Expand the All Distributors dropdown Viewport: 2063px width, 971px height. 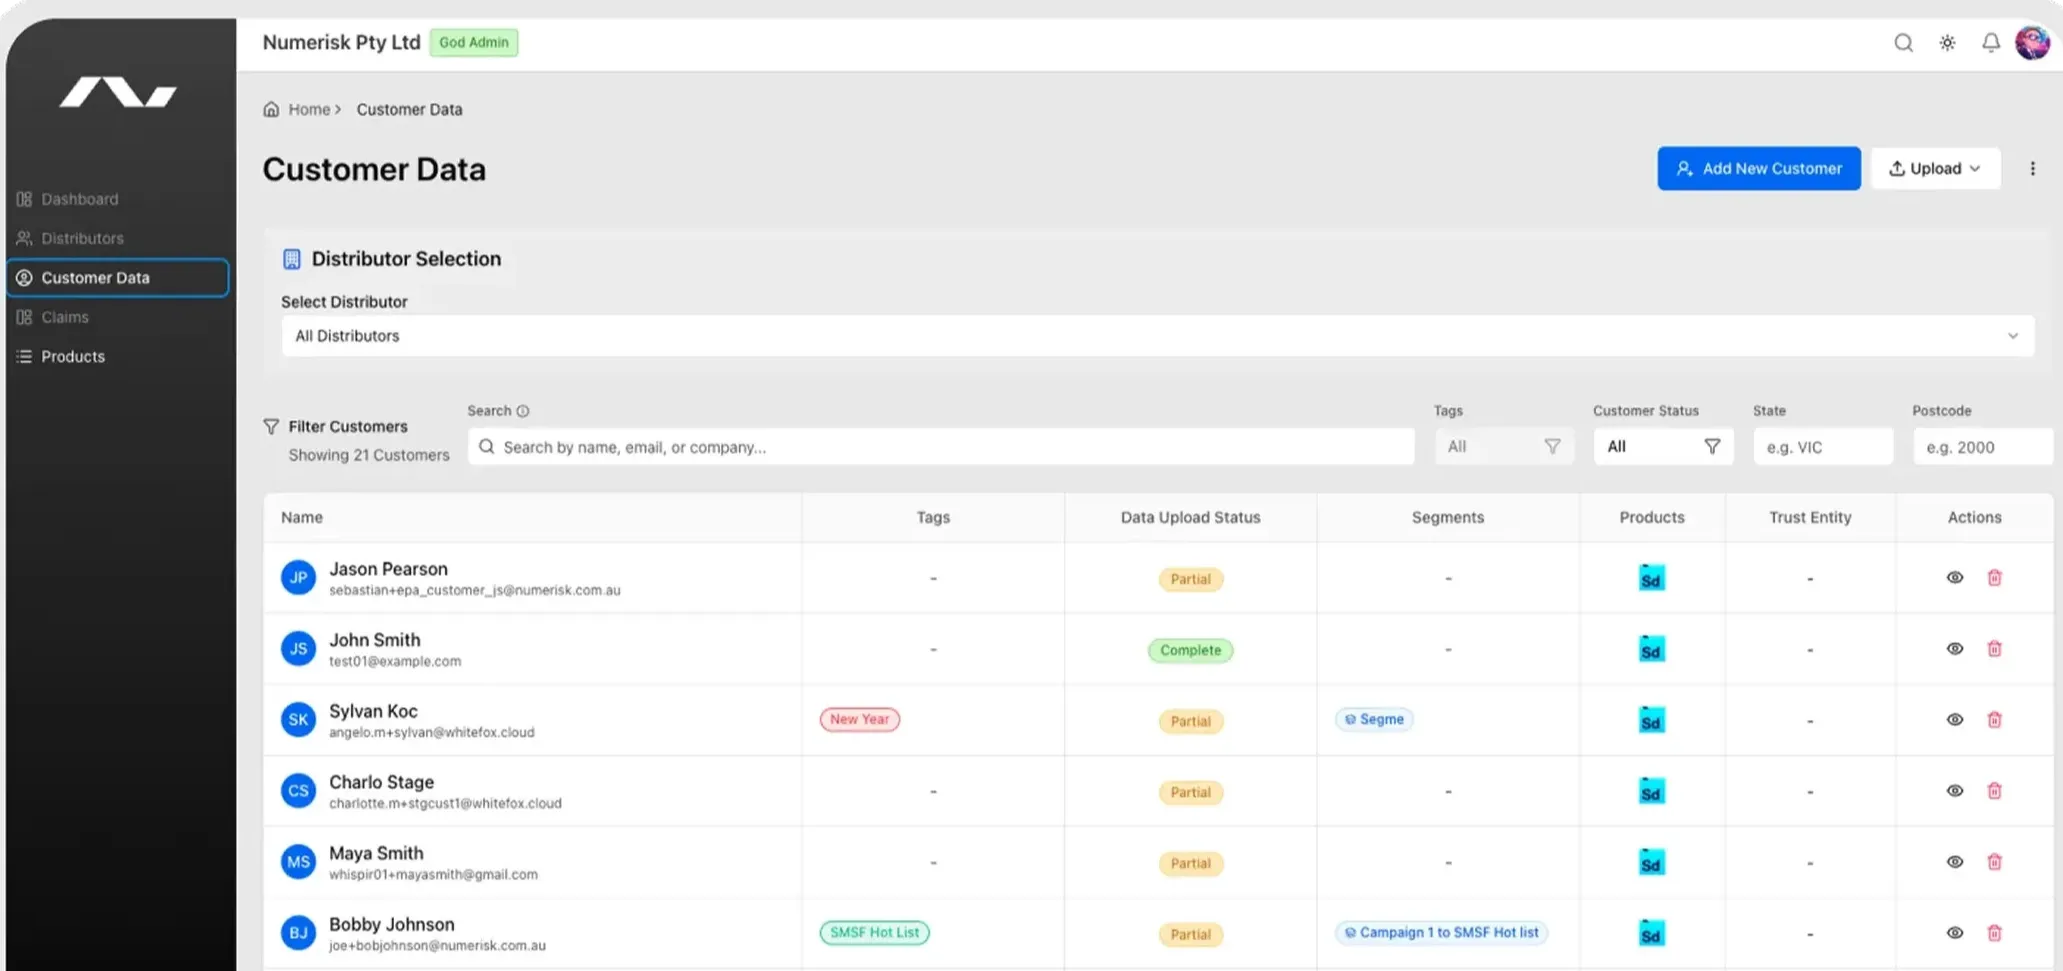[1157, 336]
